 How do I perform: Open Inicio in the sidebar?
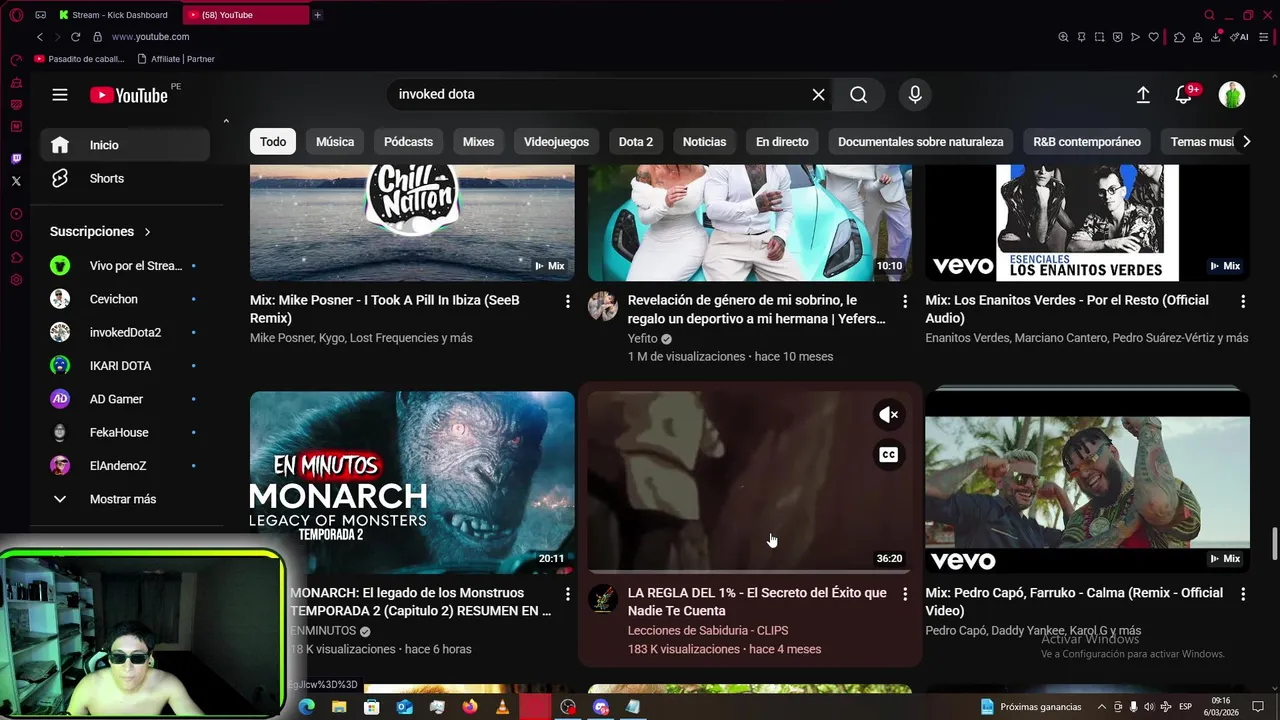pos(125,145)
